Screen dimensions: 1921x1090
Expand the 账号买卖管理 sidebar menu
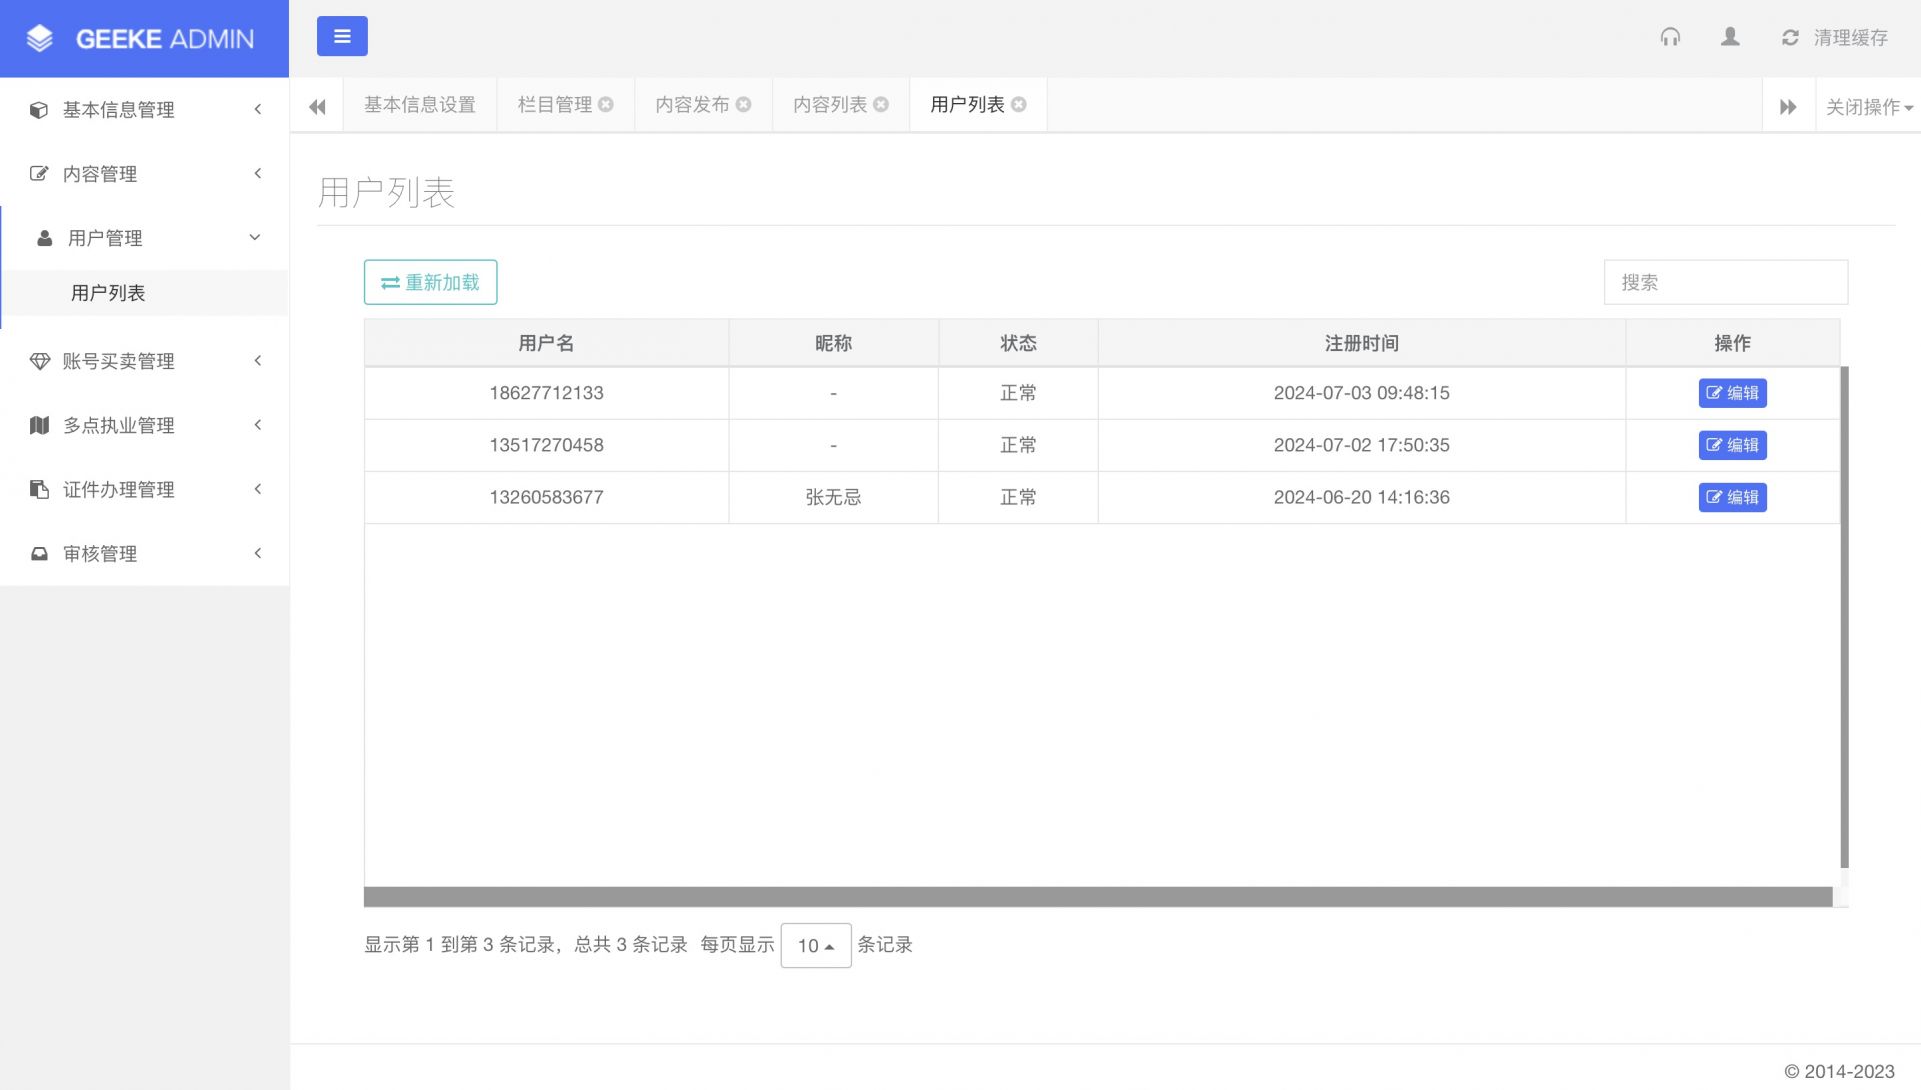(x=144, y=361)
